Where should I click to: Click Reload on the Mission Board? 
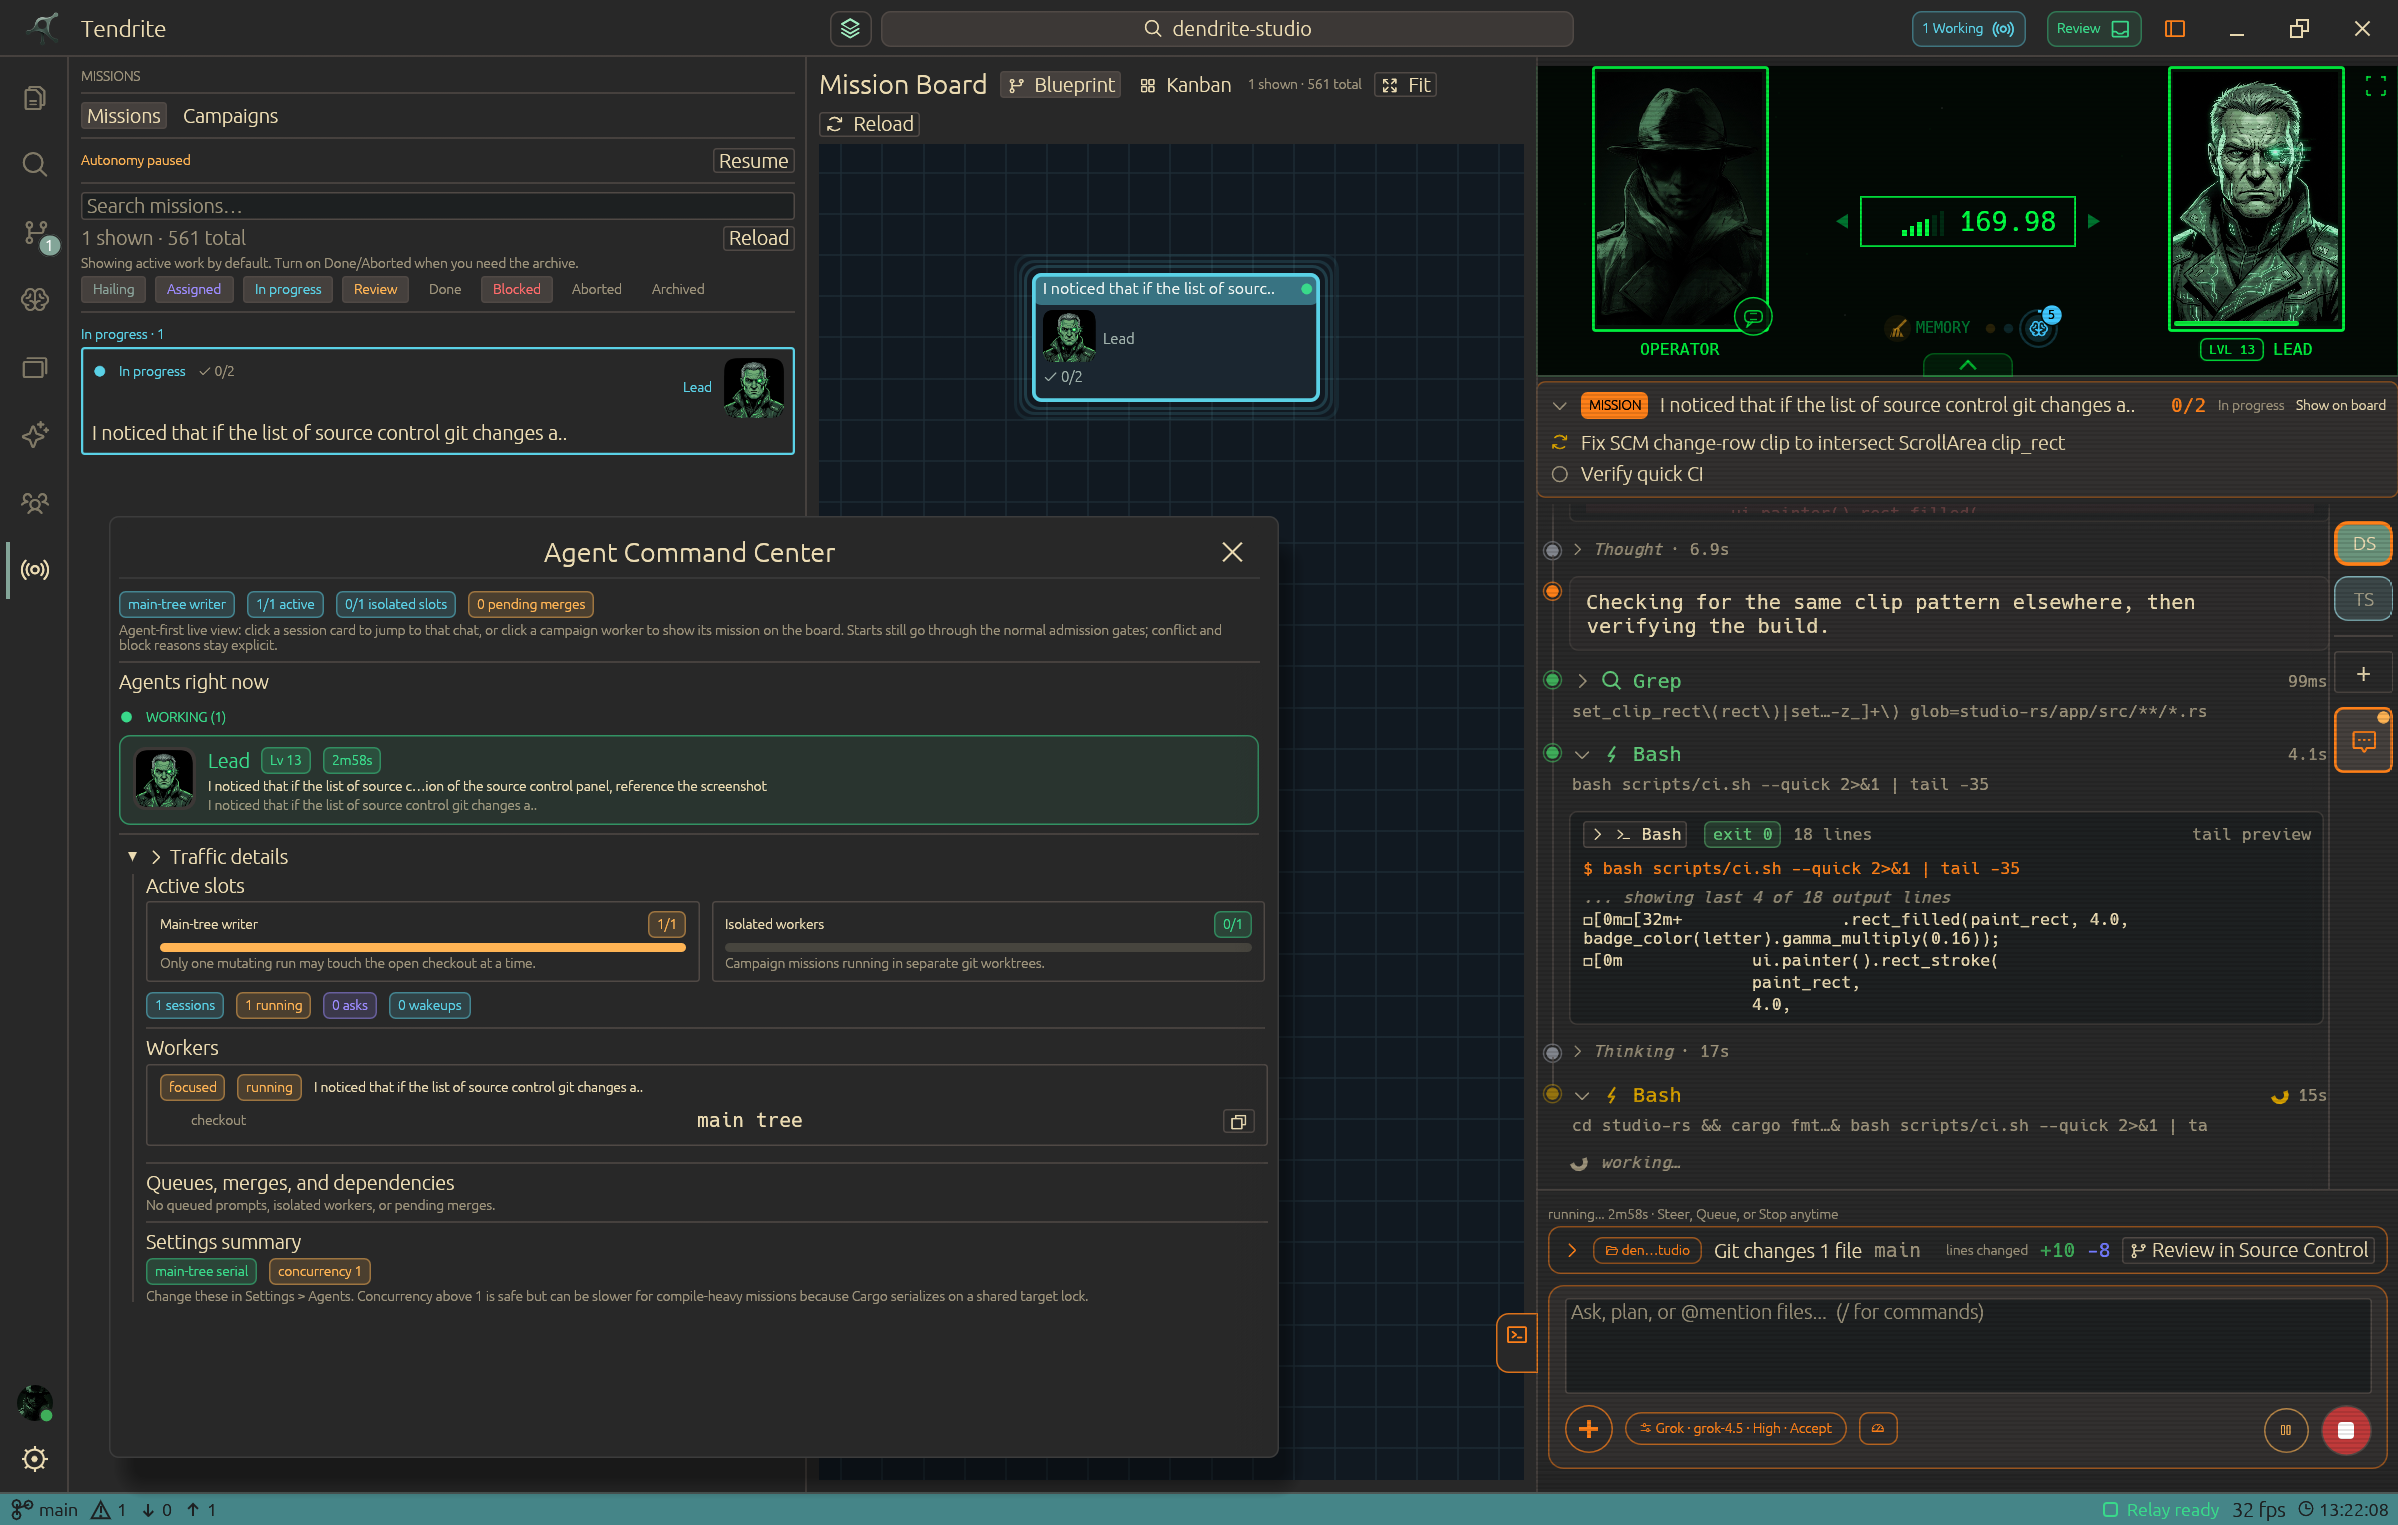(869, 124)
